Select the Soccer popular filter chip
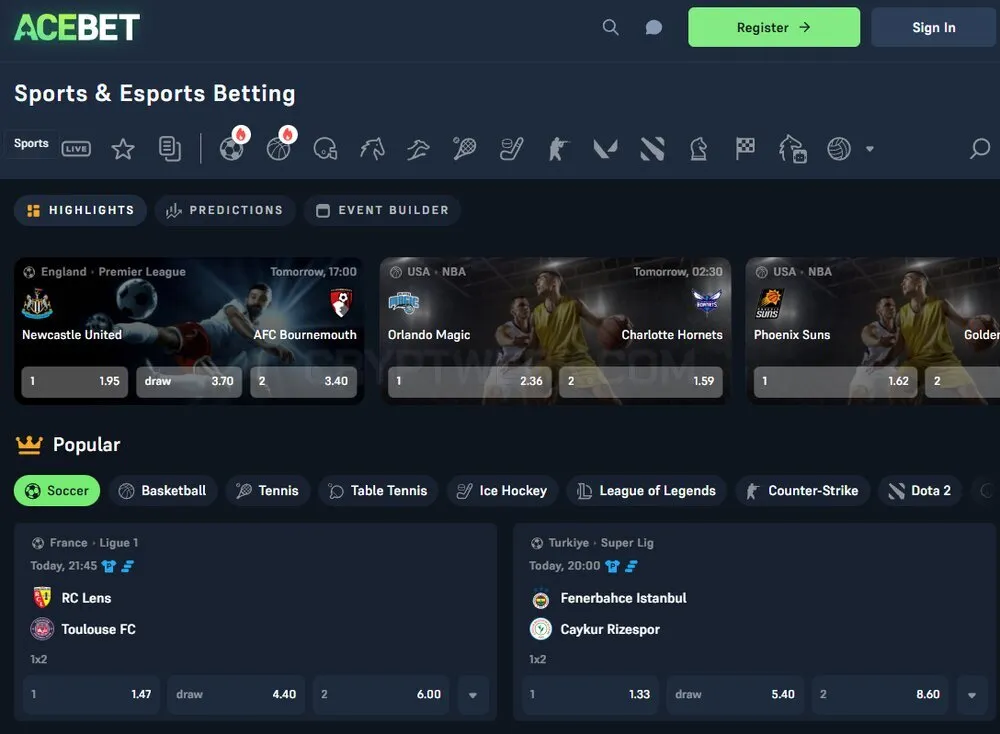1000x734 pixels. click(57, 490)
